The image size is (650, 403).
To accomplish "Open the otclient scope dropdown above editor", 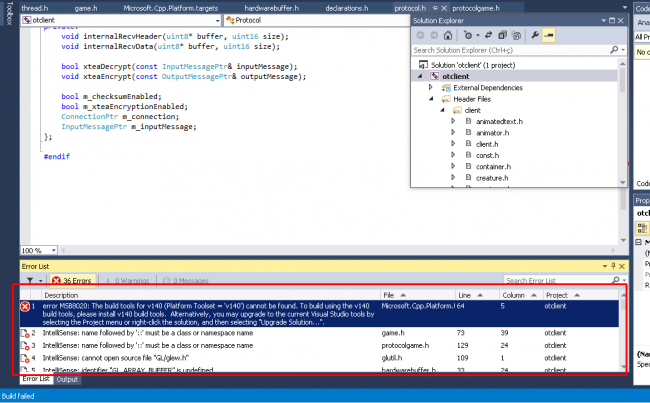I will coord(217,20).
